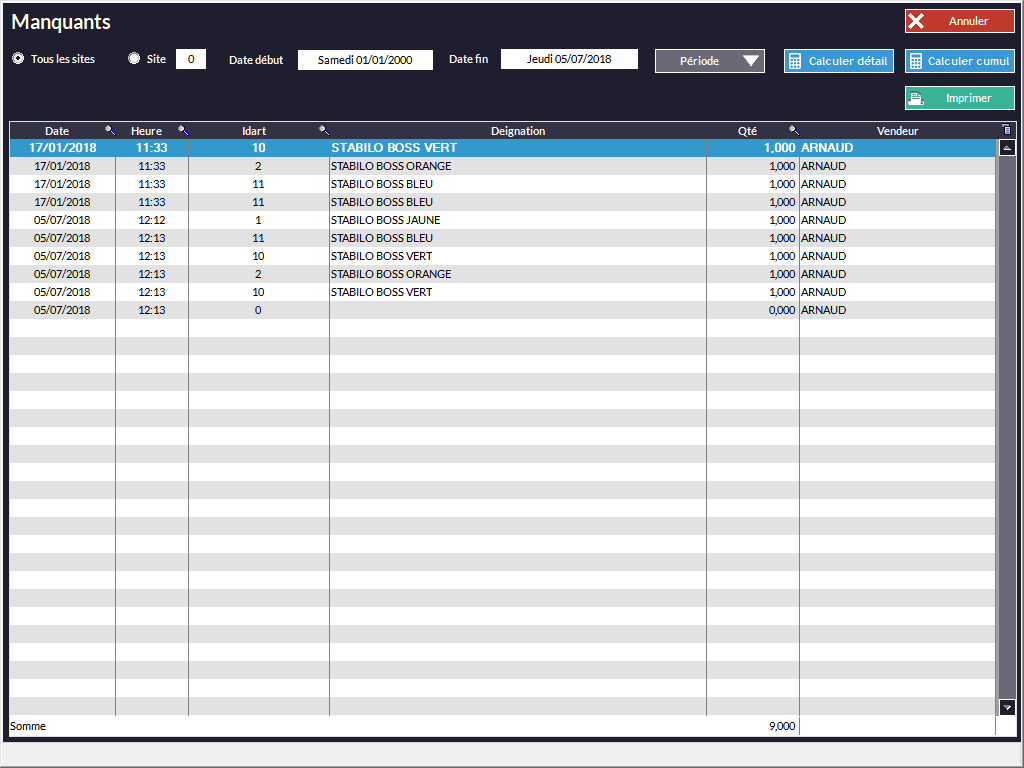The height and width of the screenshot is (768, 1024).
Task: Open the table options icon beside Vendeur header
Action: coord(1006,130)
